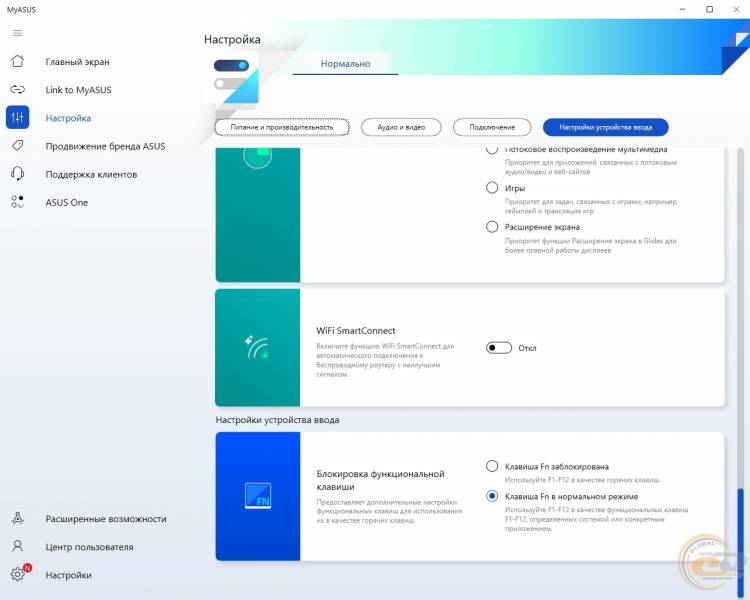Click the Link to MyASUS chain icon
This screenshot has width=750, height=600.
[x=17, y=89]
